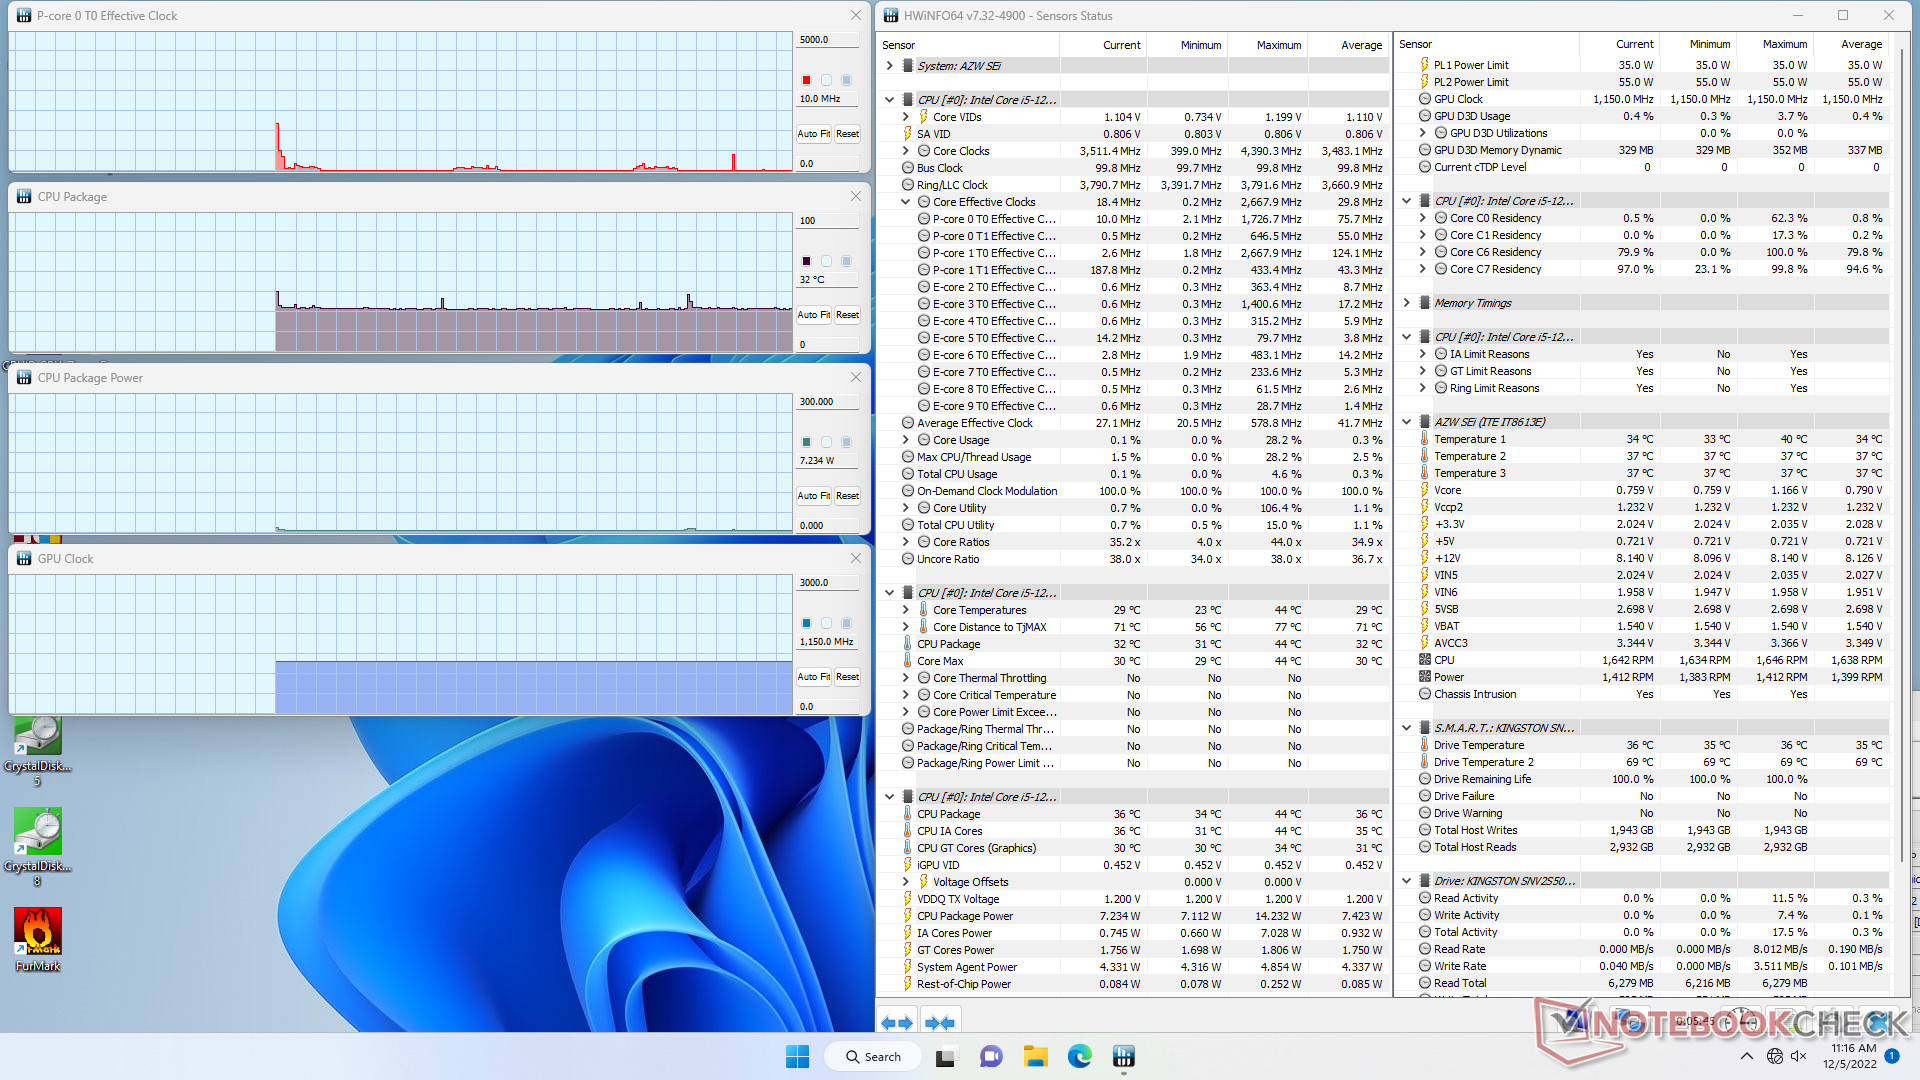1920x1080 pixels.
Task: Expand the Core VIDs row
Action: [x=906, y=117]
